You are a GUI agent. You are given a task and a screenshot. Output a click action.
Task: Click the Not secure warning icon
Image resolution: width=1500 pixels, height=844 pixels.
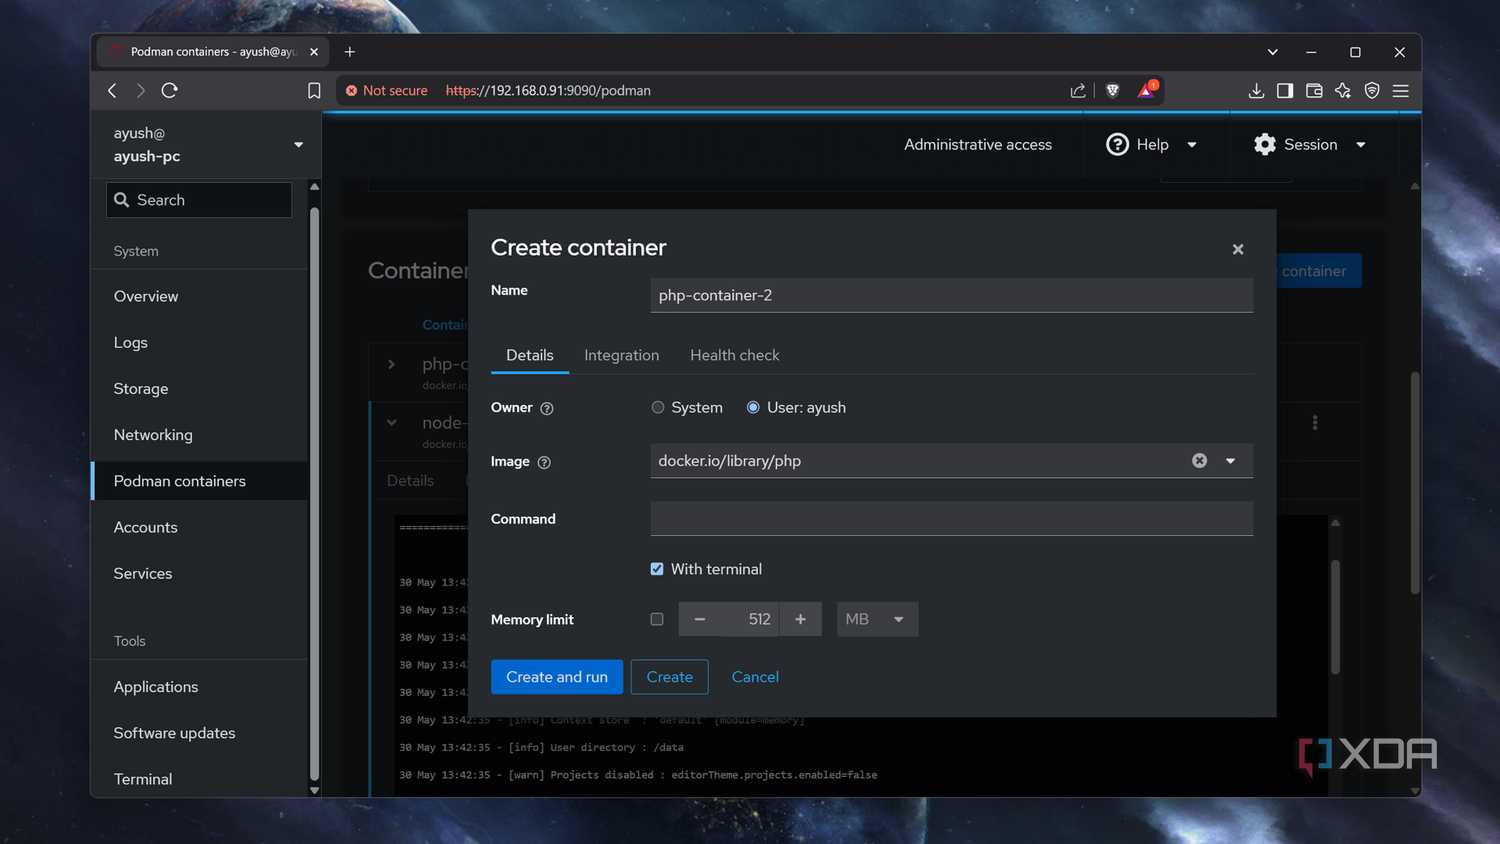[x=351, y=91]
